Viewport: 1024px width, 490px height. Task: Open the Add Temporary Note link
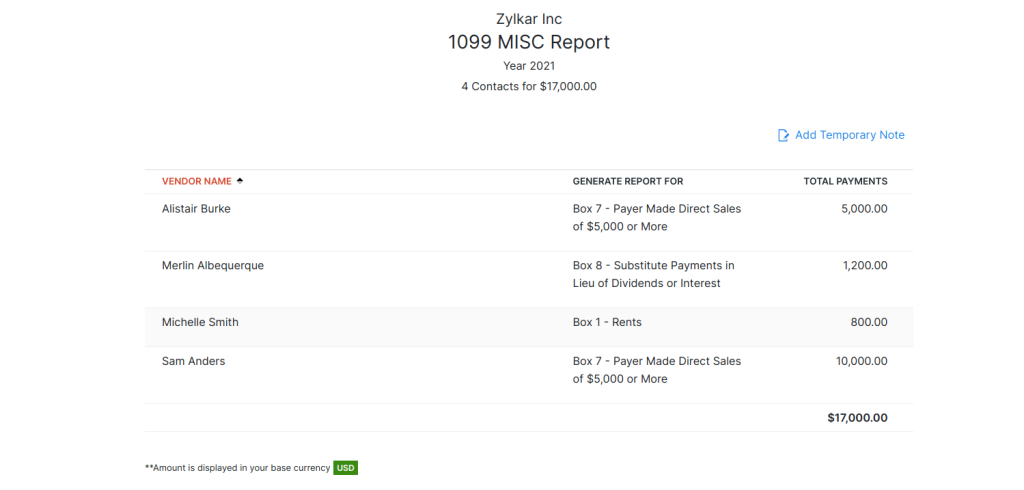[849, 135]
